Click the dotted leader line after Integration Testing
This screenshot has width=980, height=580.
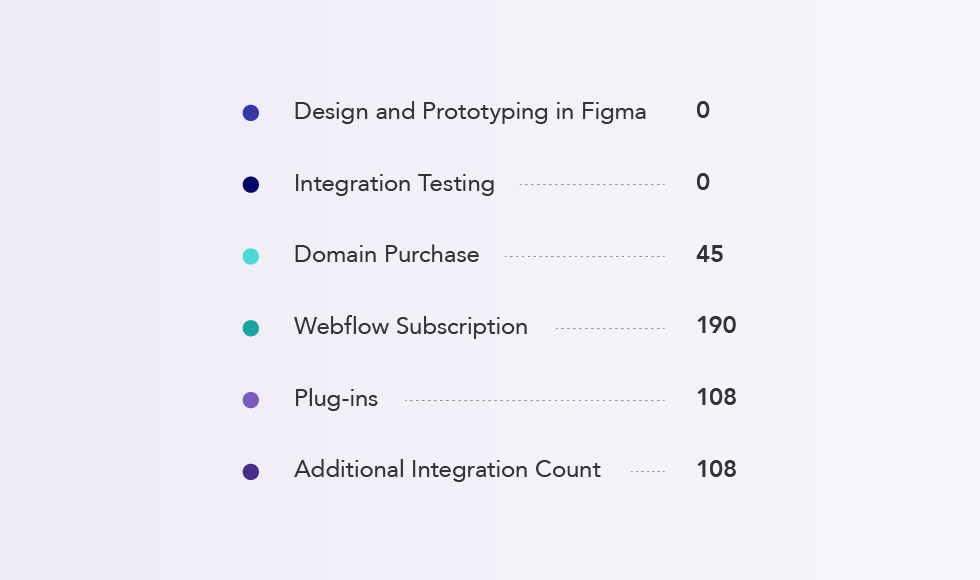pos(592,185)
